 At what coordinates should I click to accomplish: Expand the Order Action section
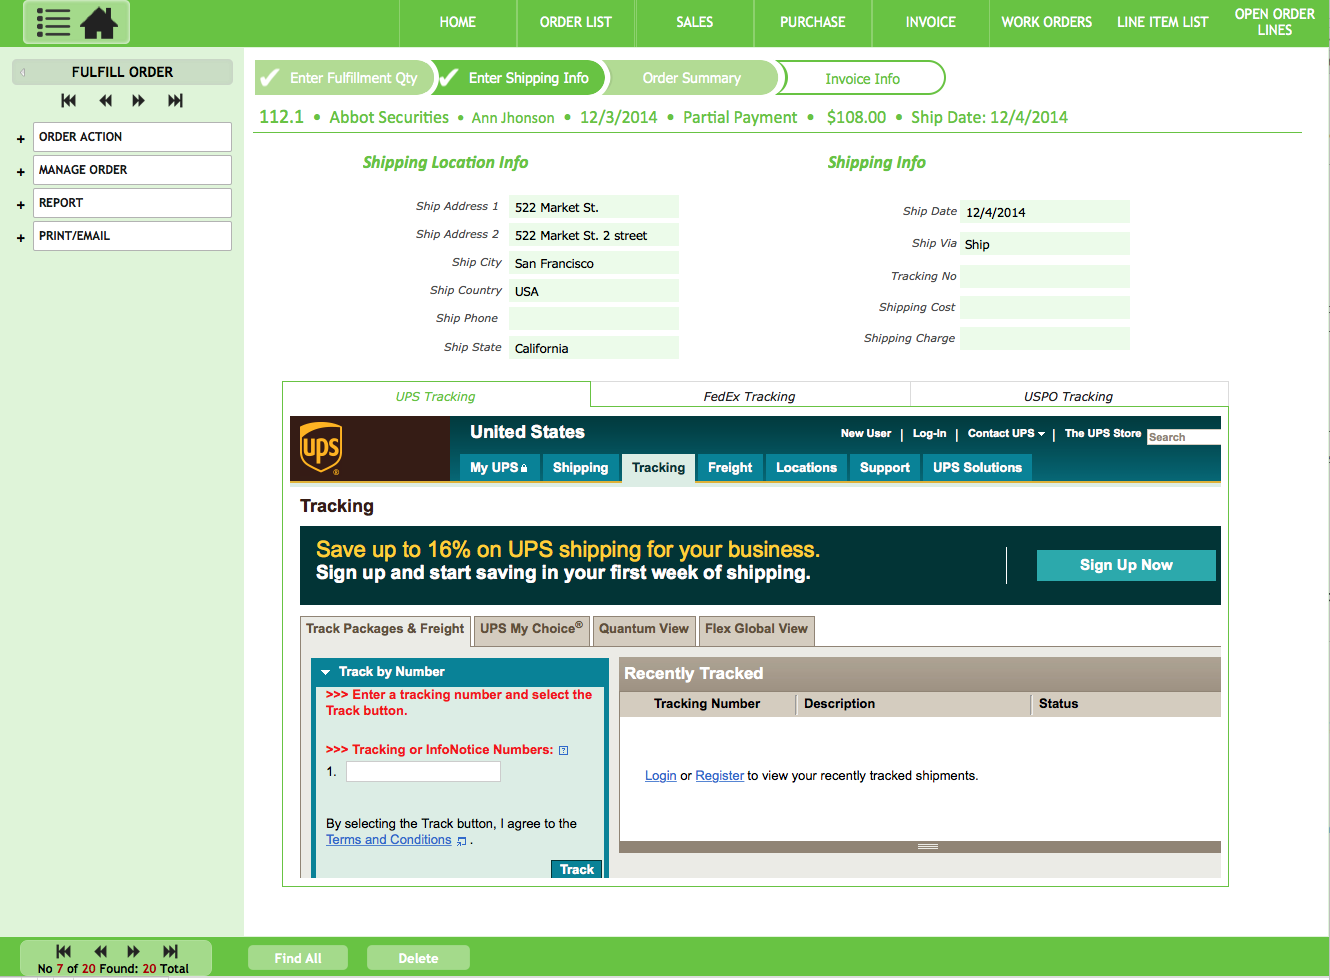pos(20,139)
